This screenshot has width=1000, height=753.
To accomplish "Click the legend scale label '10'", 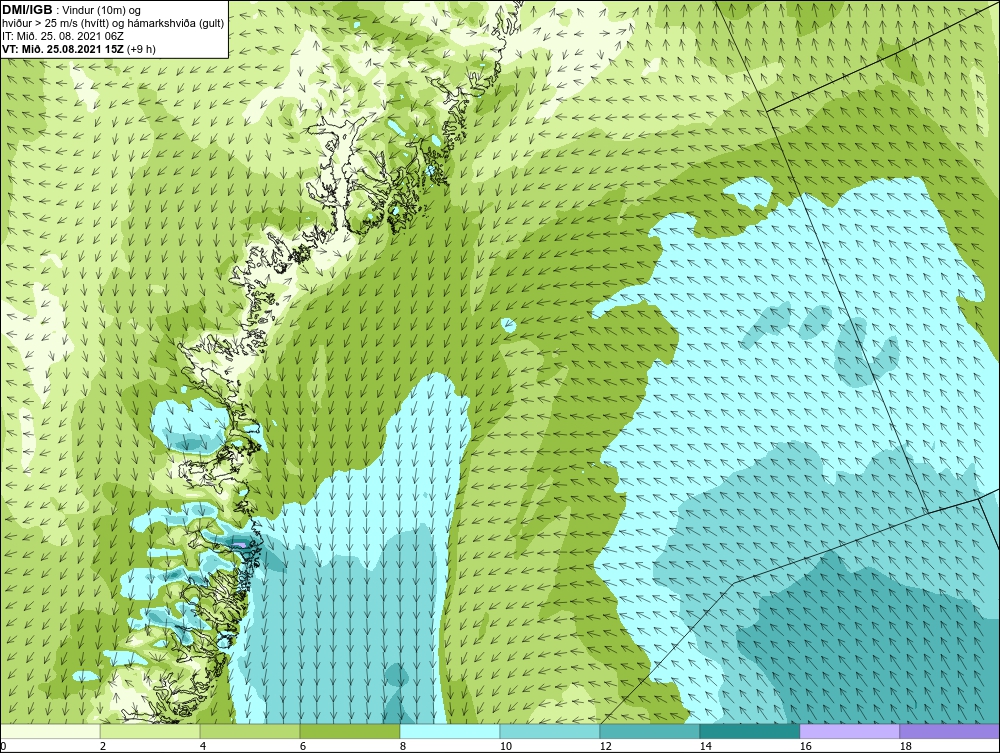I will 505,746.
